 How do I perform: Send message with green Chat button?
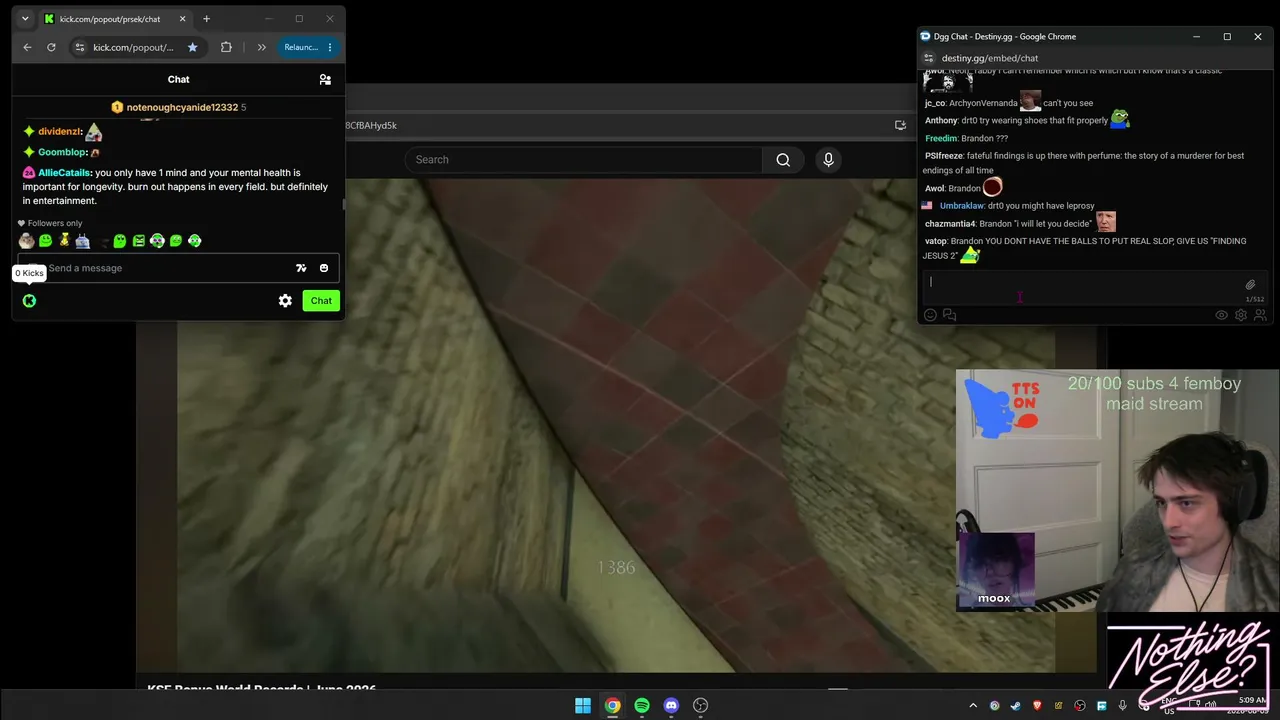coord(321,300)
